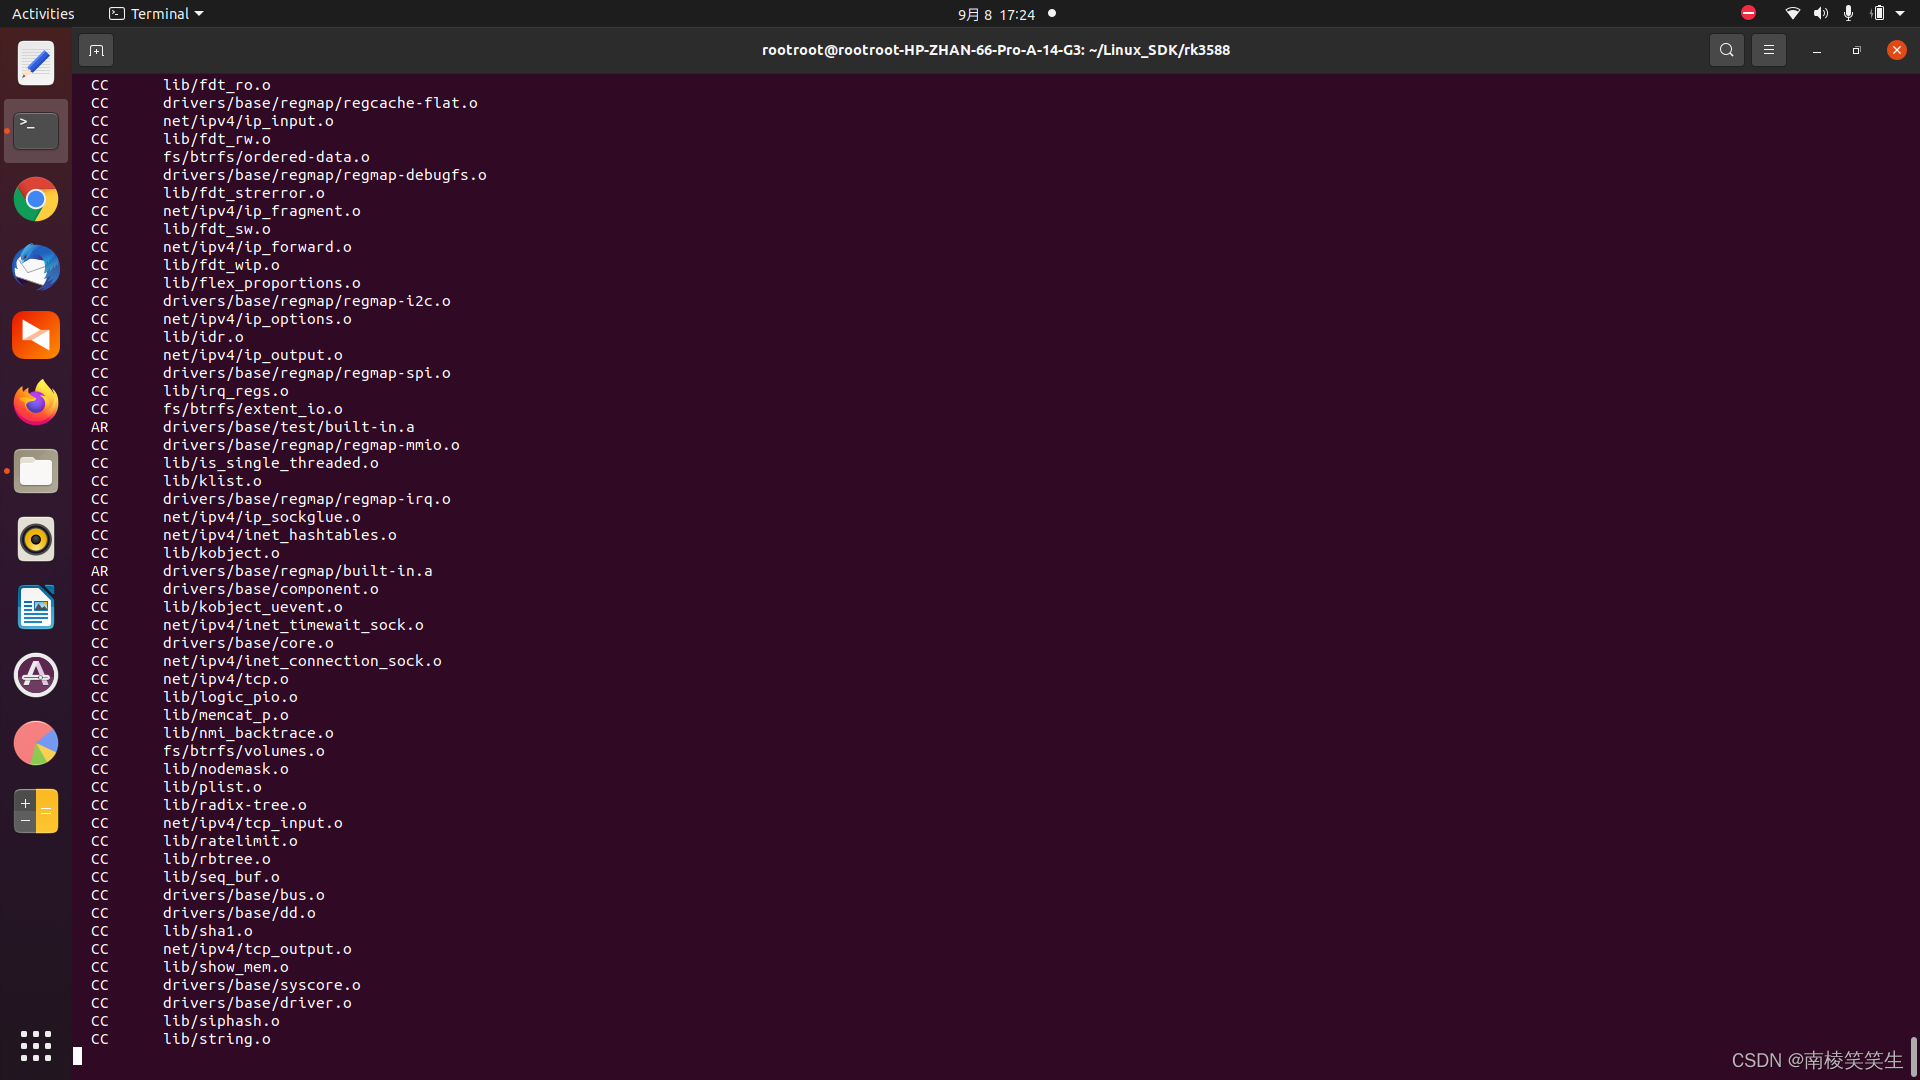
Task: Open the Terminal hamburger menu
Action: [1768, 49]
